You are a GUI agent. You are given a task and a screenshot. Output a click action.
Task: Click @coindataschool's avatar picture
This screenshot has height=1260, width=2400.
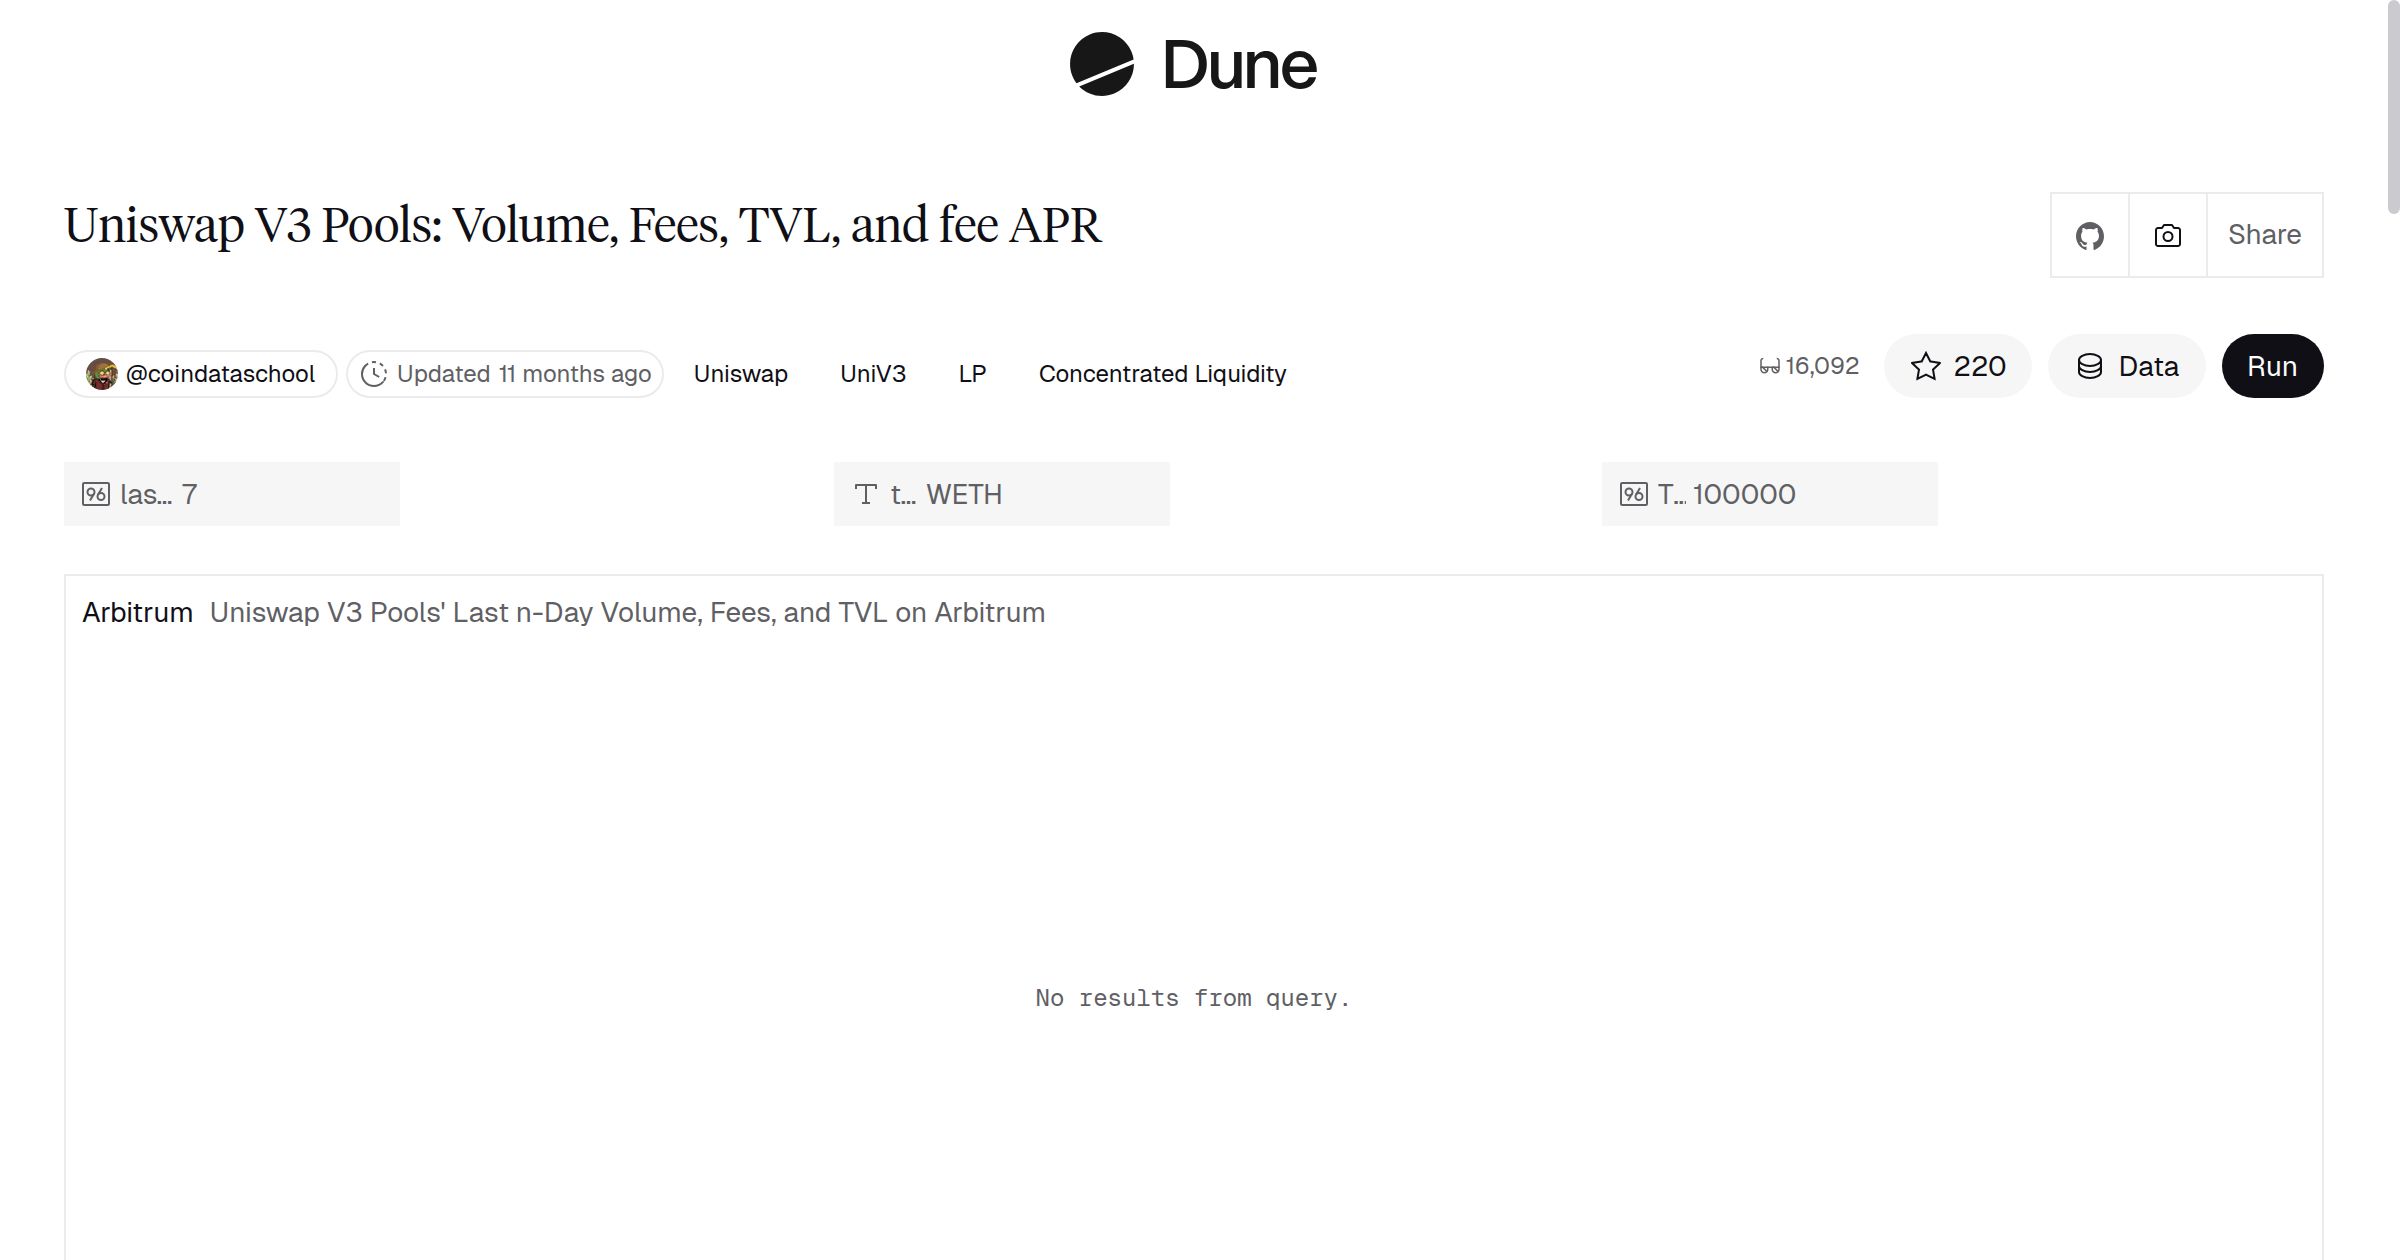[104, 373]
